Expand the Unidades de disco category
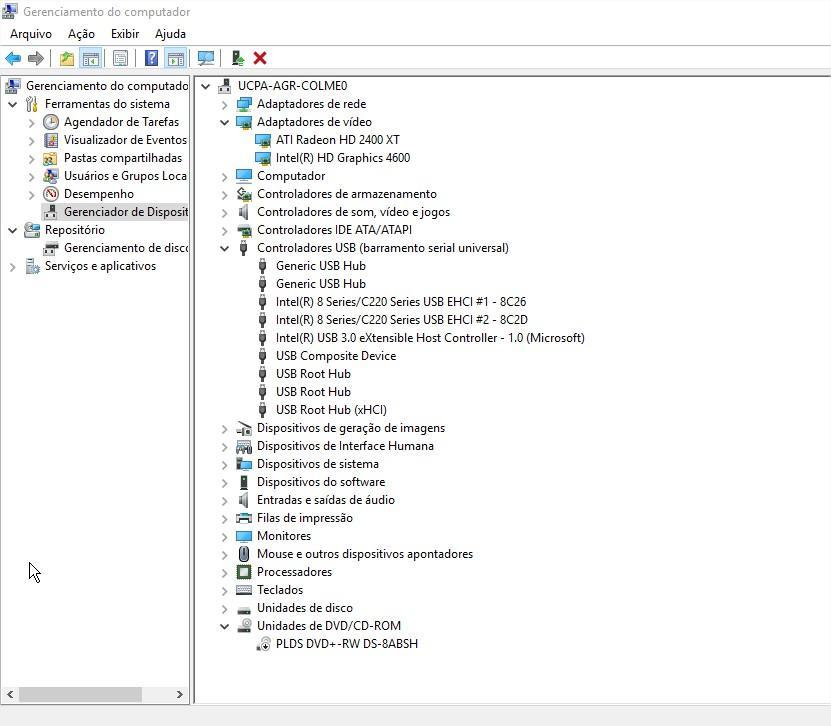 pos(225,608)
